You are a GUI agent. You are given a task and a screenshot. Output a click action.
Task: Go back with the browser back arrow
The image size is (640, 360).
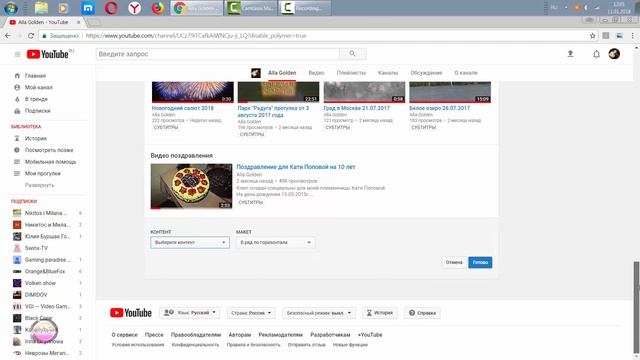tap(8, 36)
